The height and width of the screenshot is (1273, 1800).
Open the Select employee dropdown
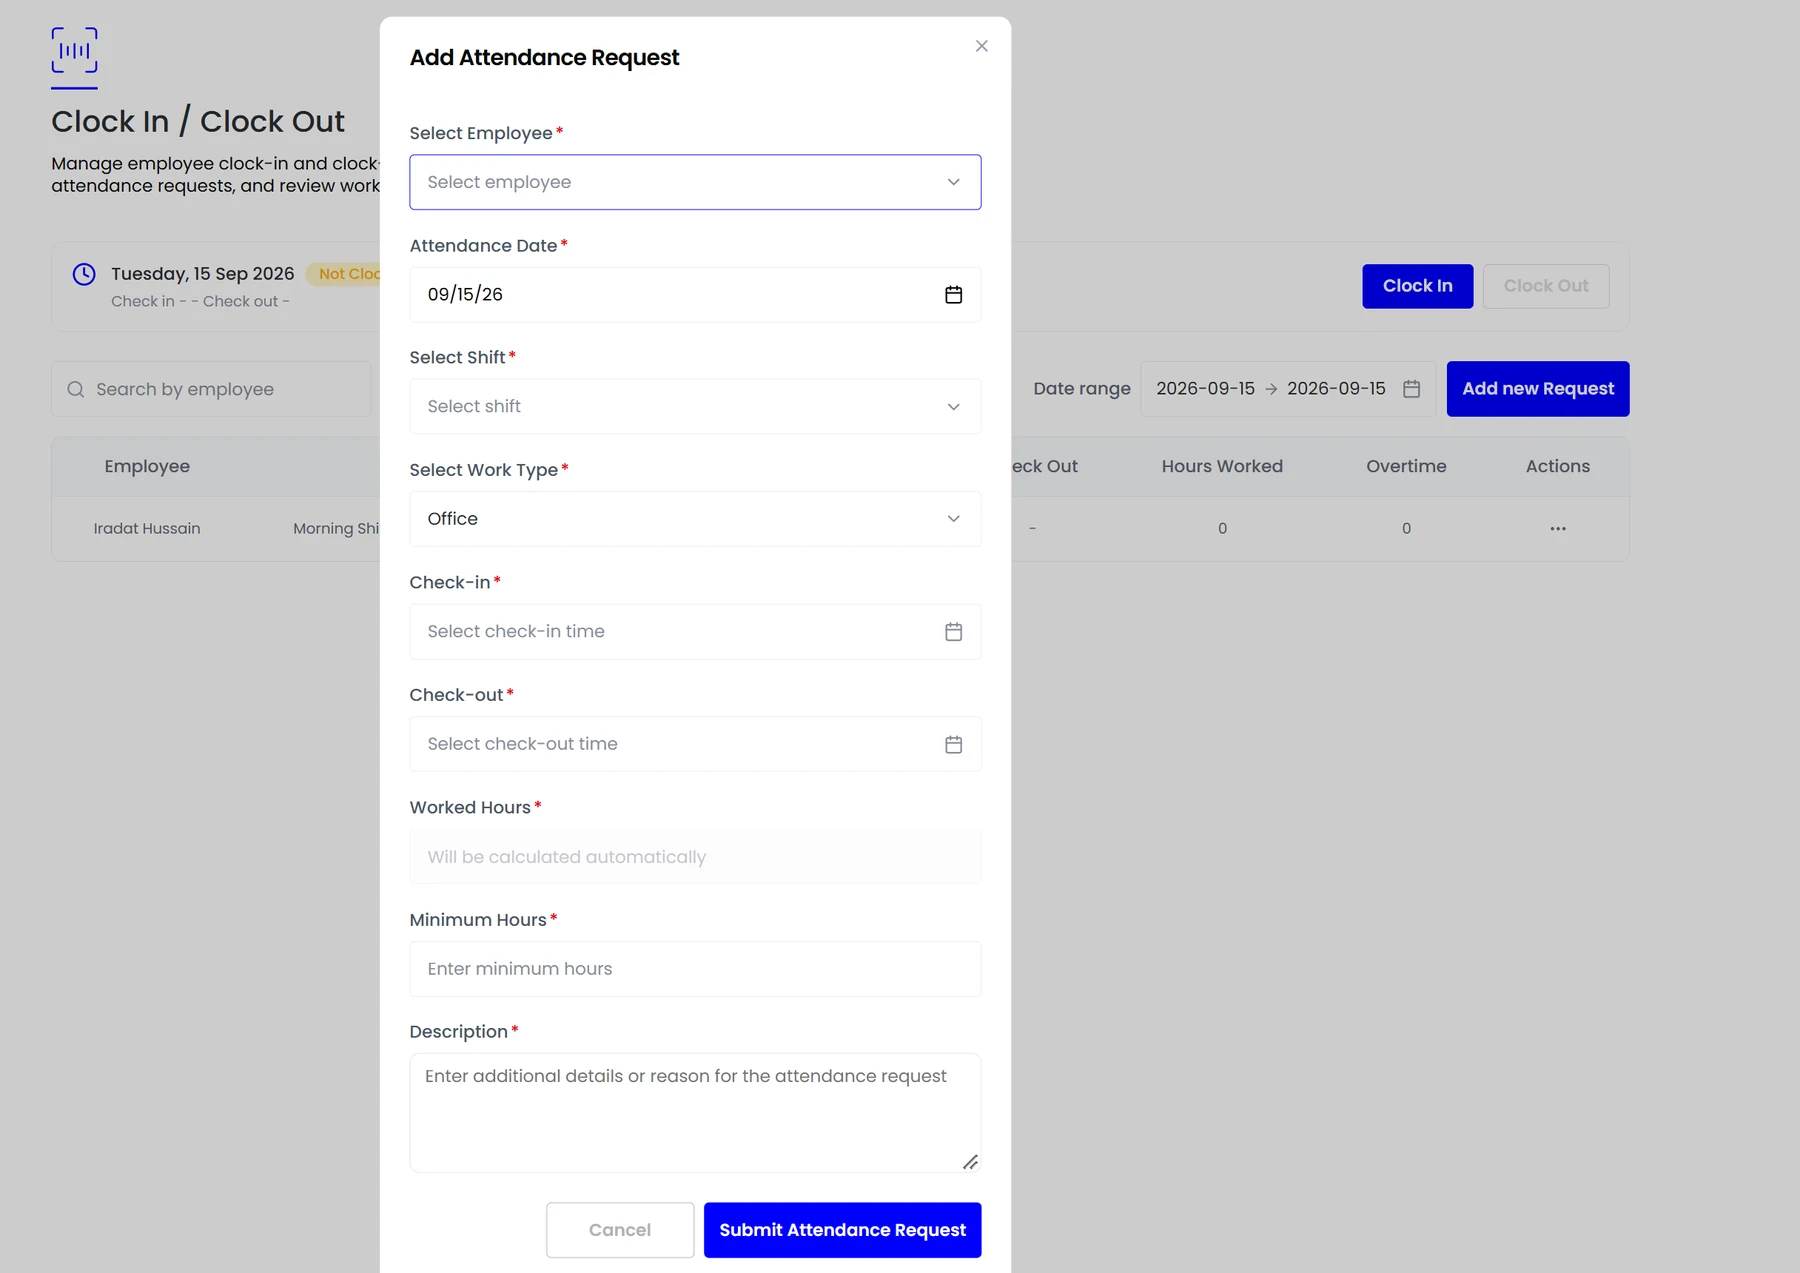[695, 182]
